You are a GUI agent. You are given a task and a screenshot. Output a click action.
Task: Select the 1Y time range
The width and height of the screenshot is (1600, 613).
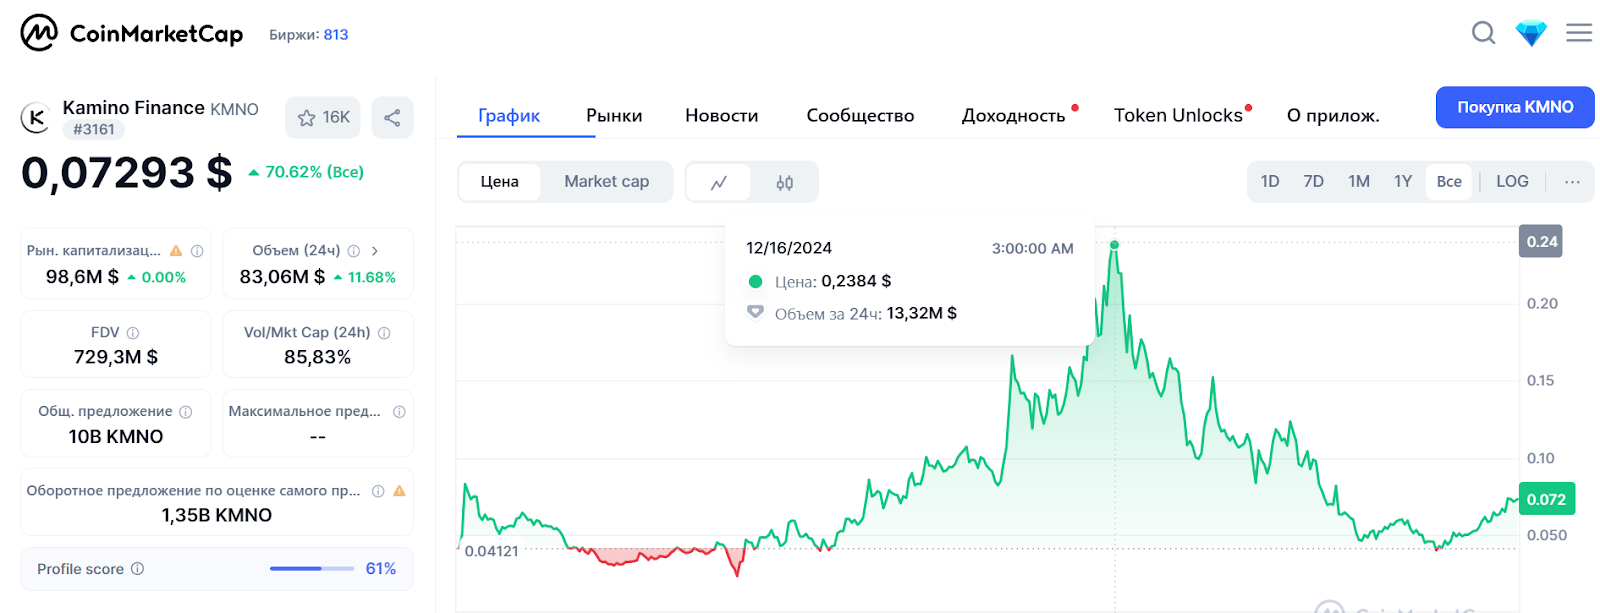[x=1403, y=182]
